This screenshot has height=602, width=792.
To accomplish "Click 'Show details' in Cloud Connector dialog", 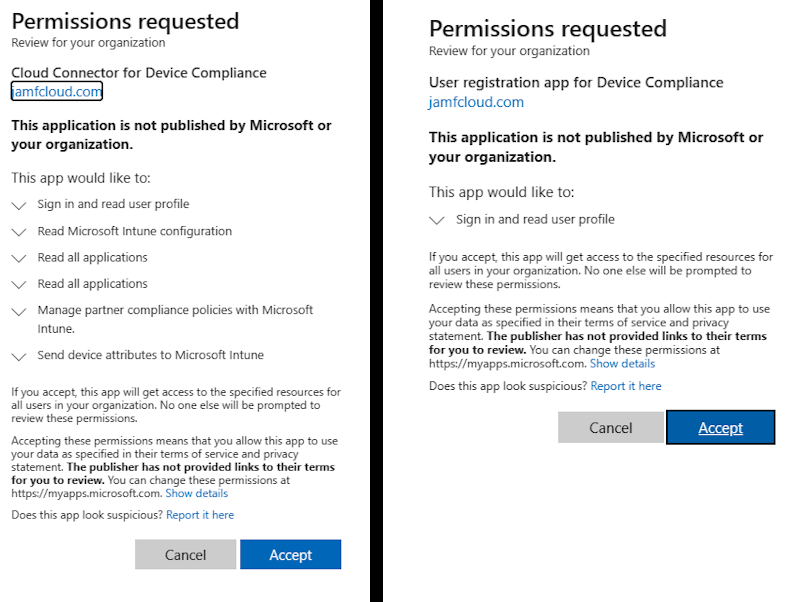I will [196, 493].
